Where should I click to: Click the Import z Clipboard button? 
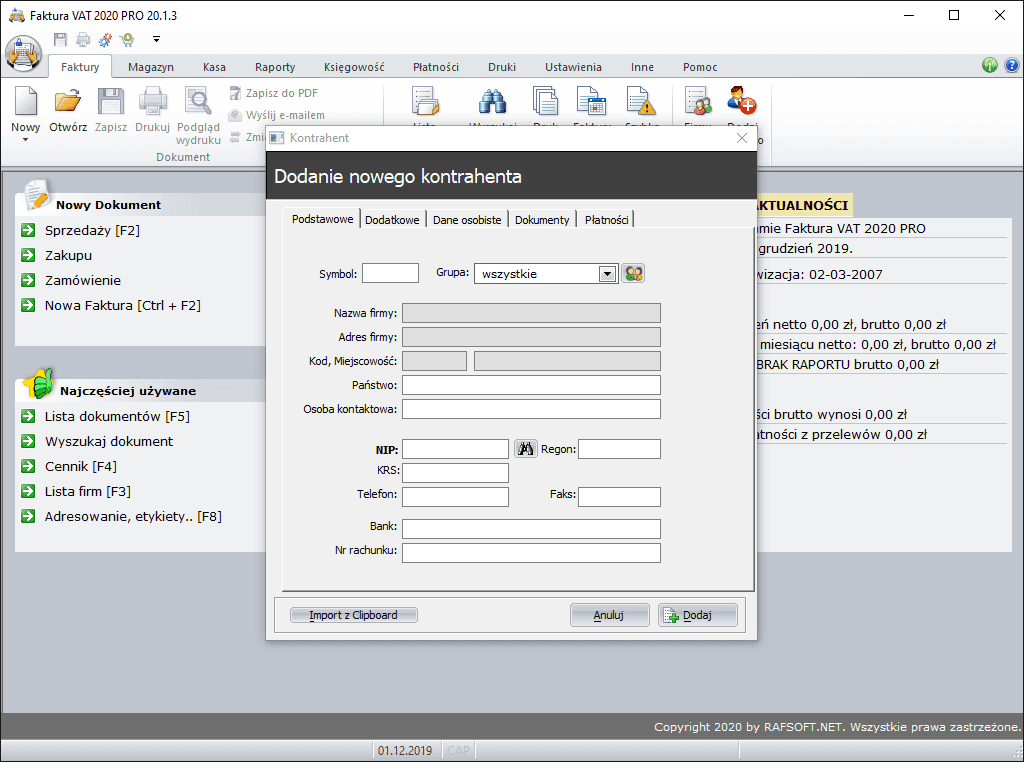click(x=353, y=615)
